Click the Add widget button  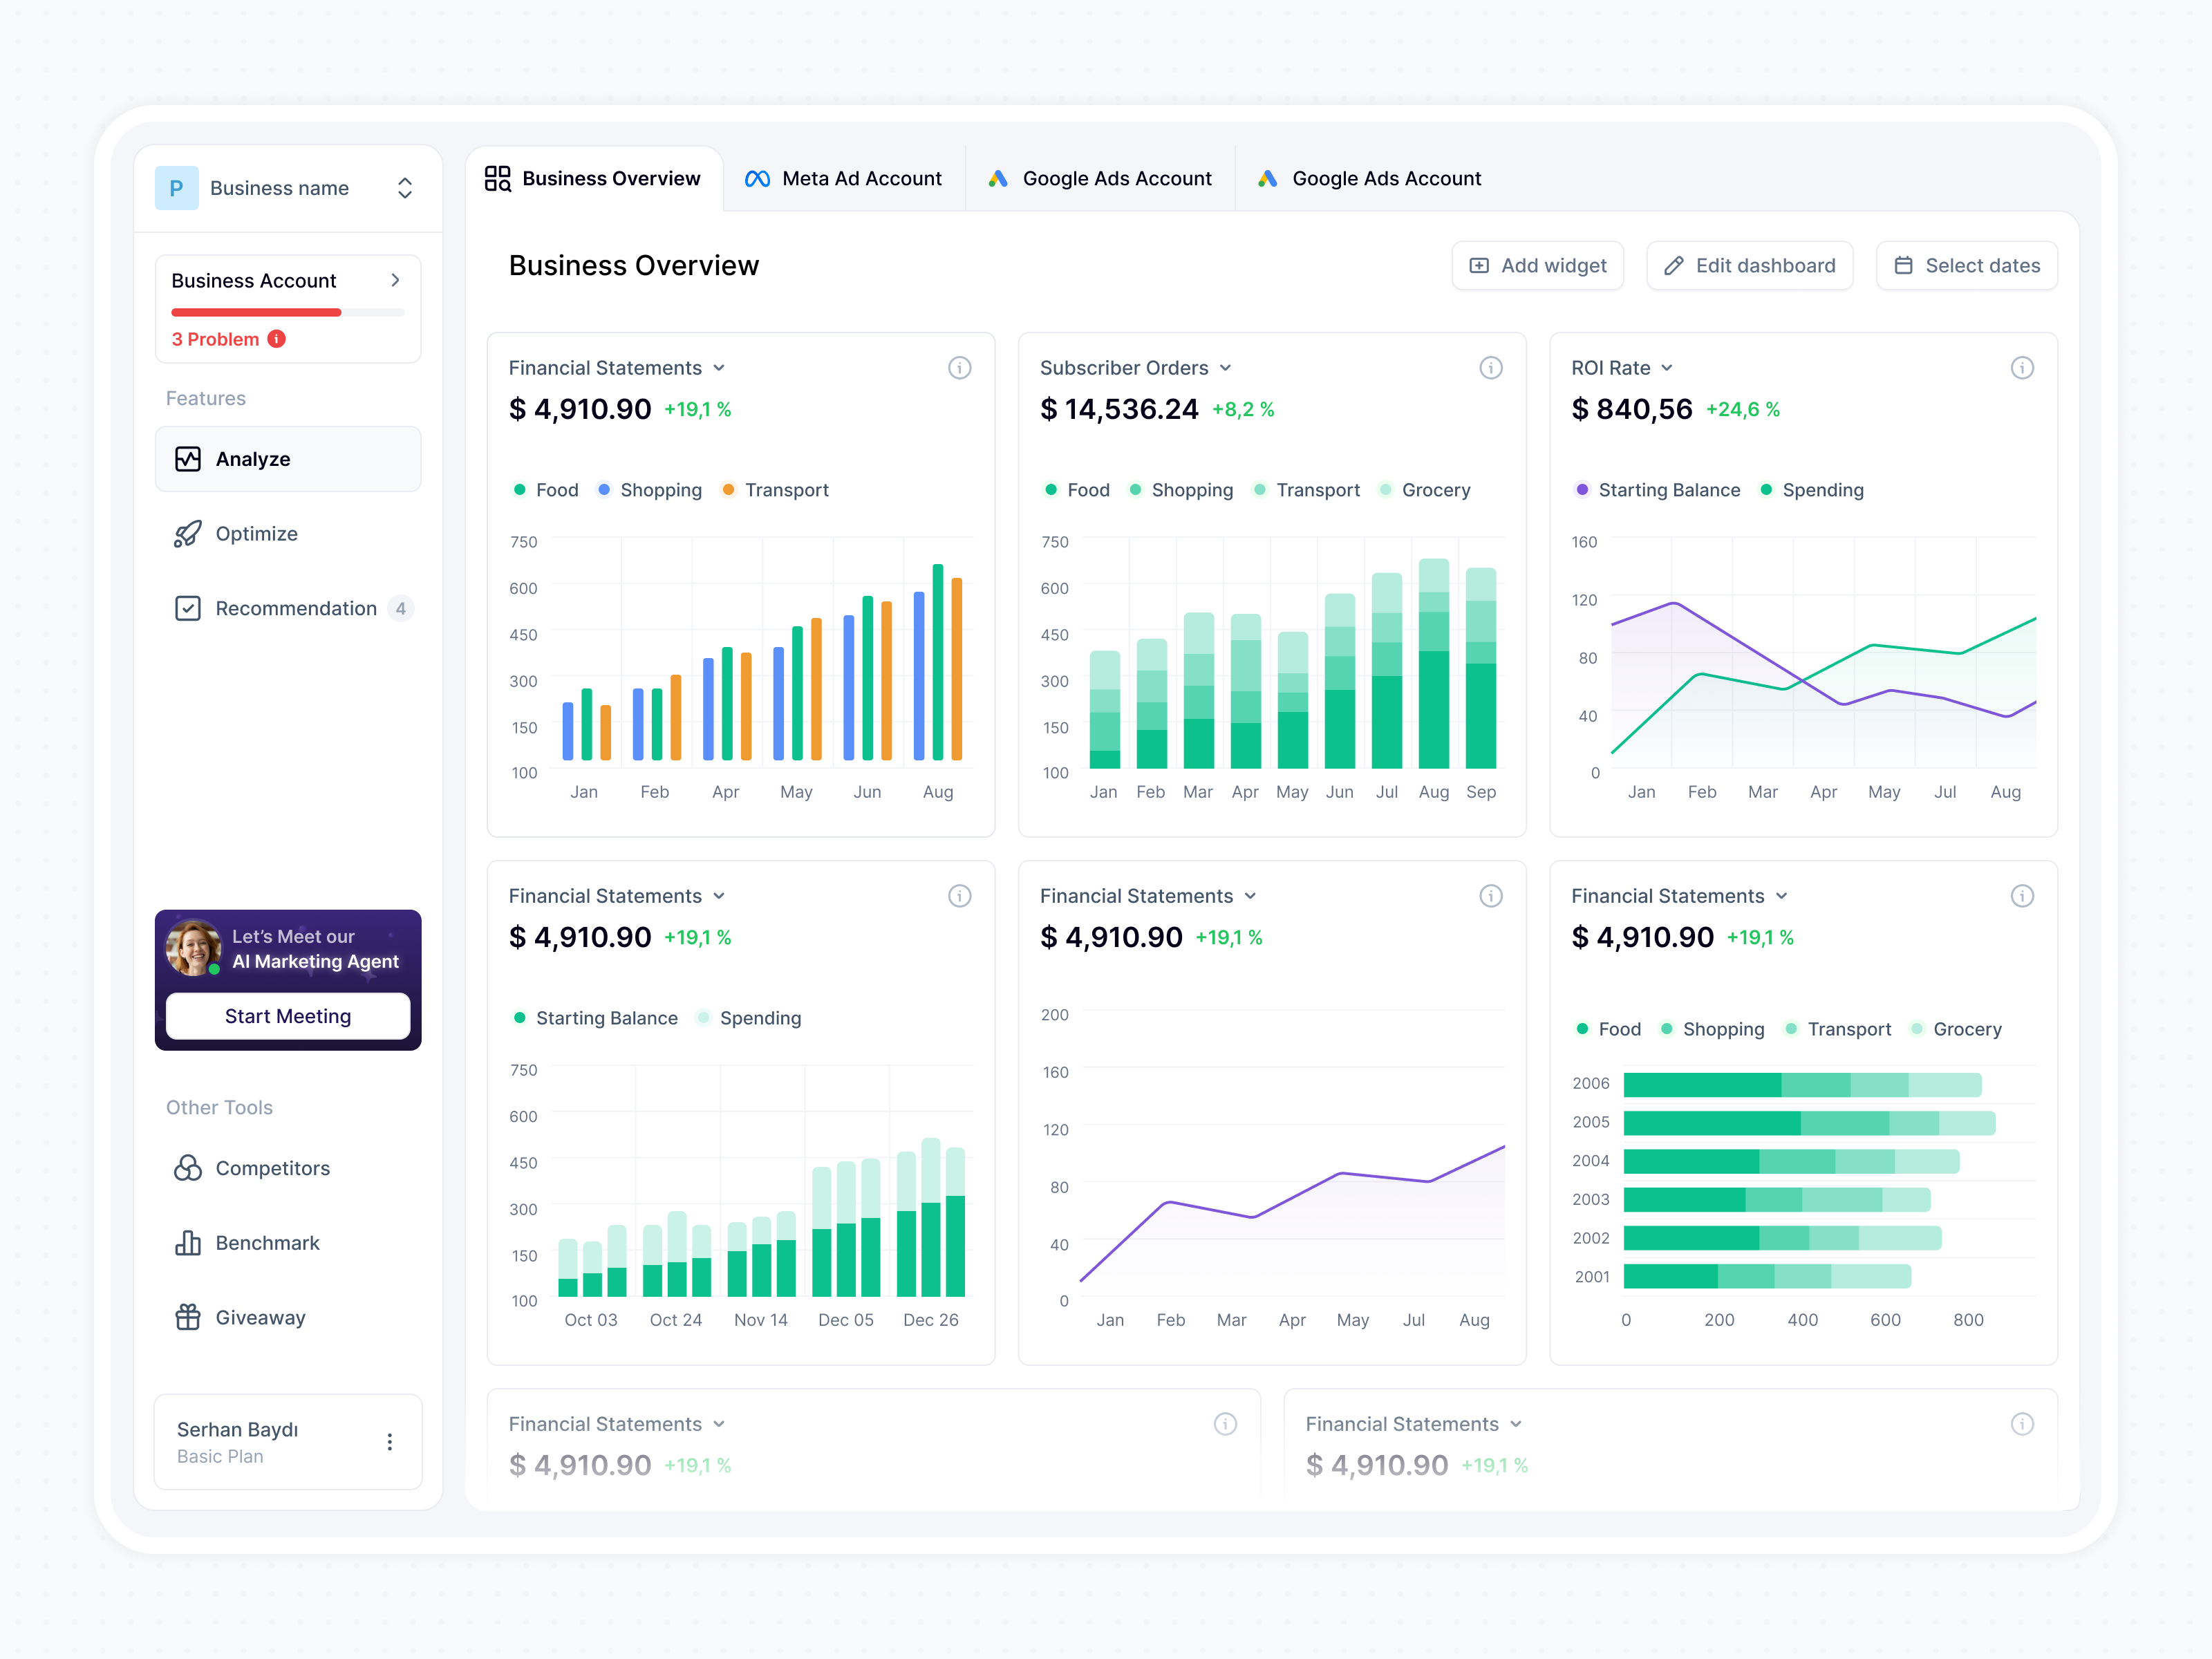click(1537, 265)
